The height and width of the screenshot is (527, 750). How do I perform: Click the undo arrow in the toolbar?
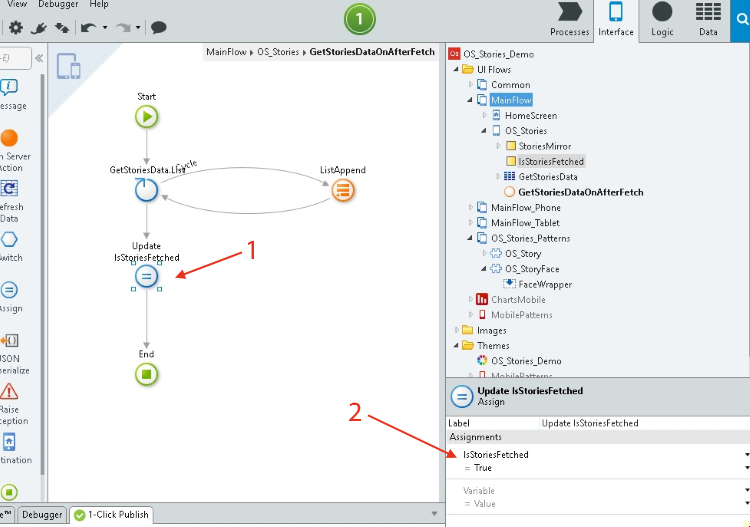click(87, 28)
